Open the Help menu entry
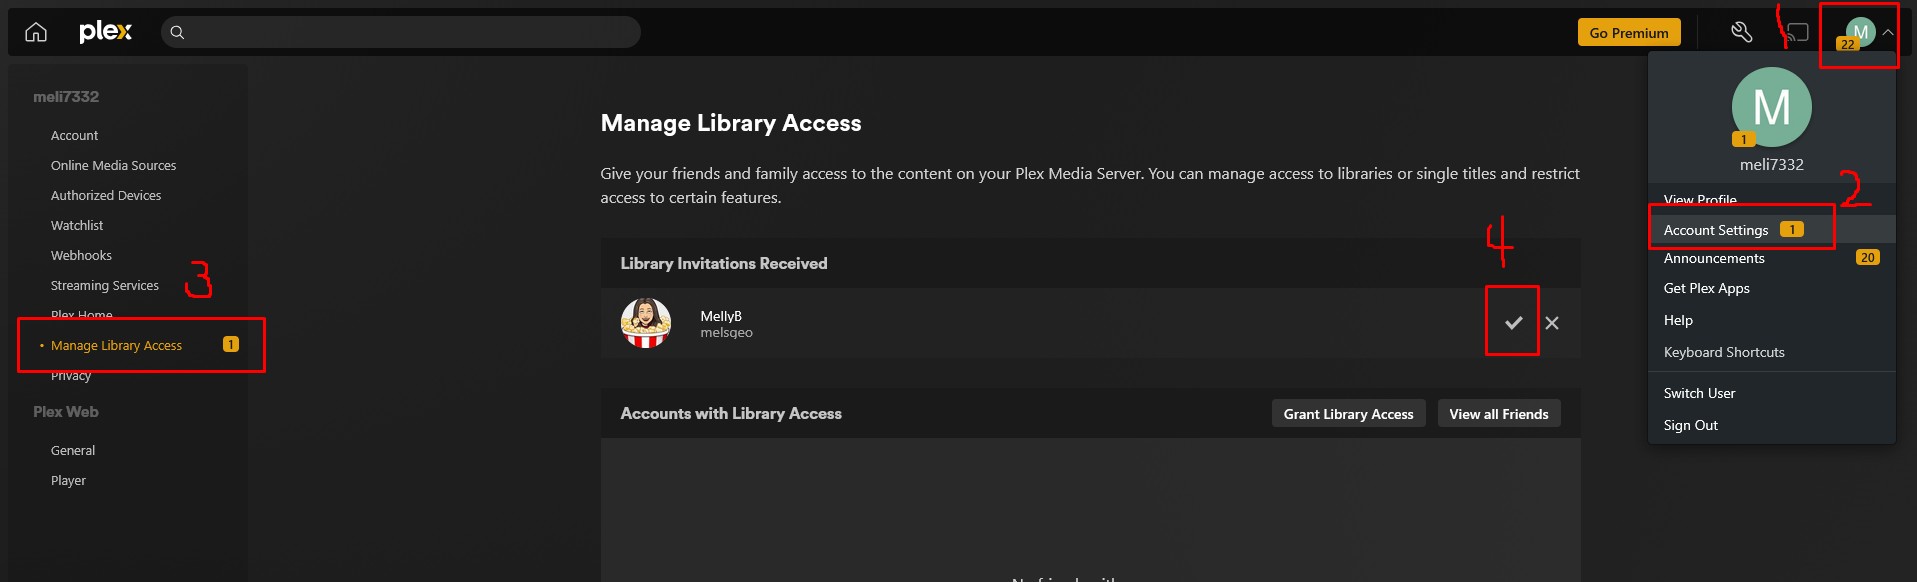 click(x=1772, y=320)
